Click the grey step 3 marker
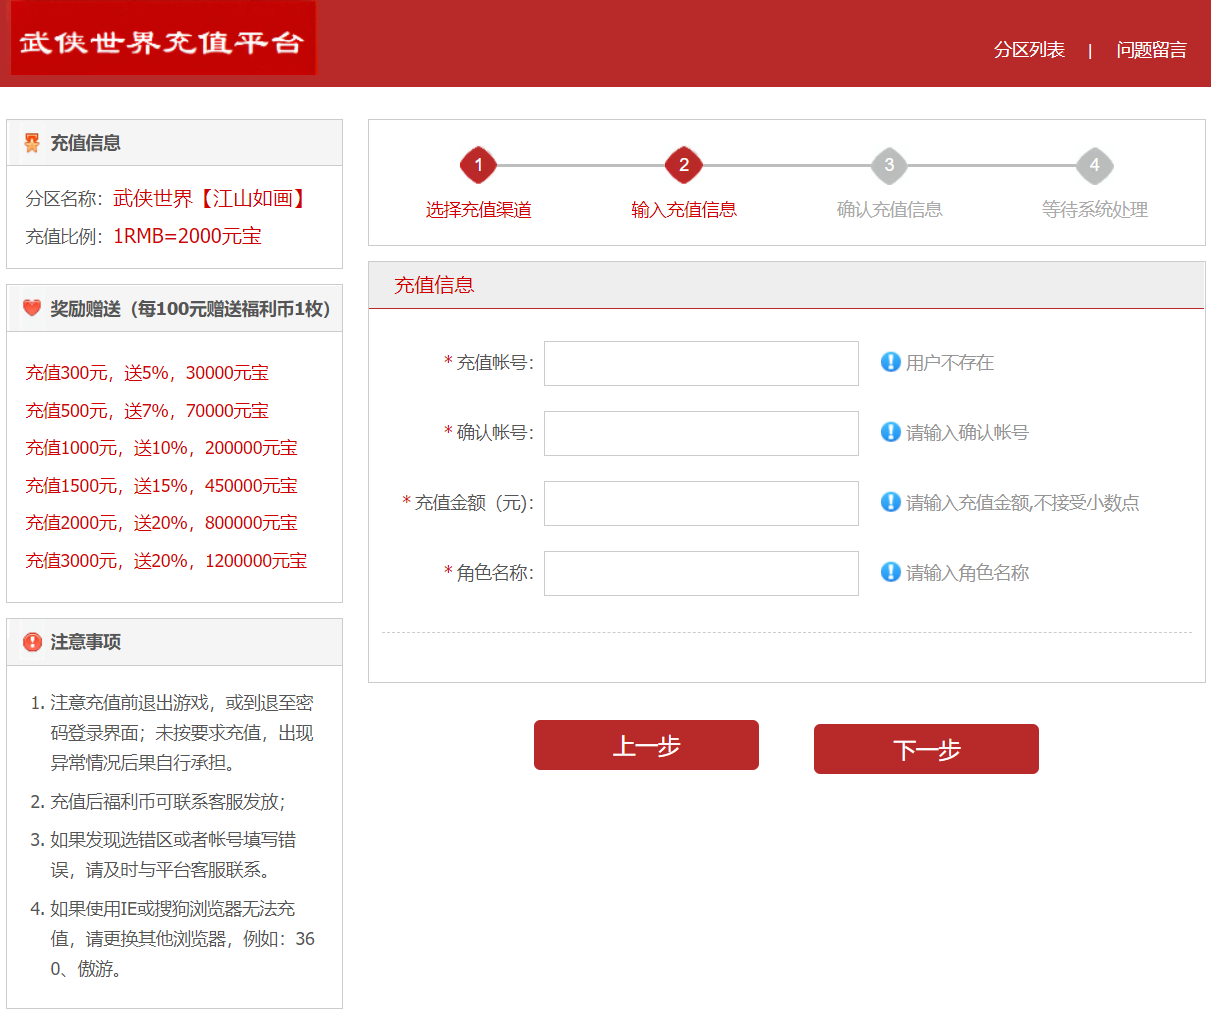Viewport: 1211px width, 1011px height. point(889,165)
